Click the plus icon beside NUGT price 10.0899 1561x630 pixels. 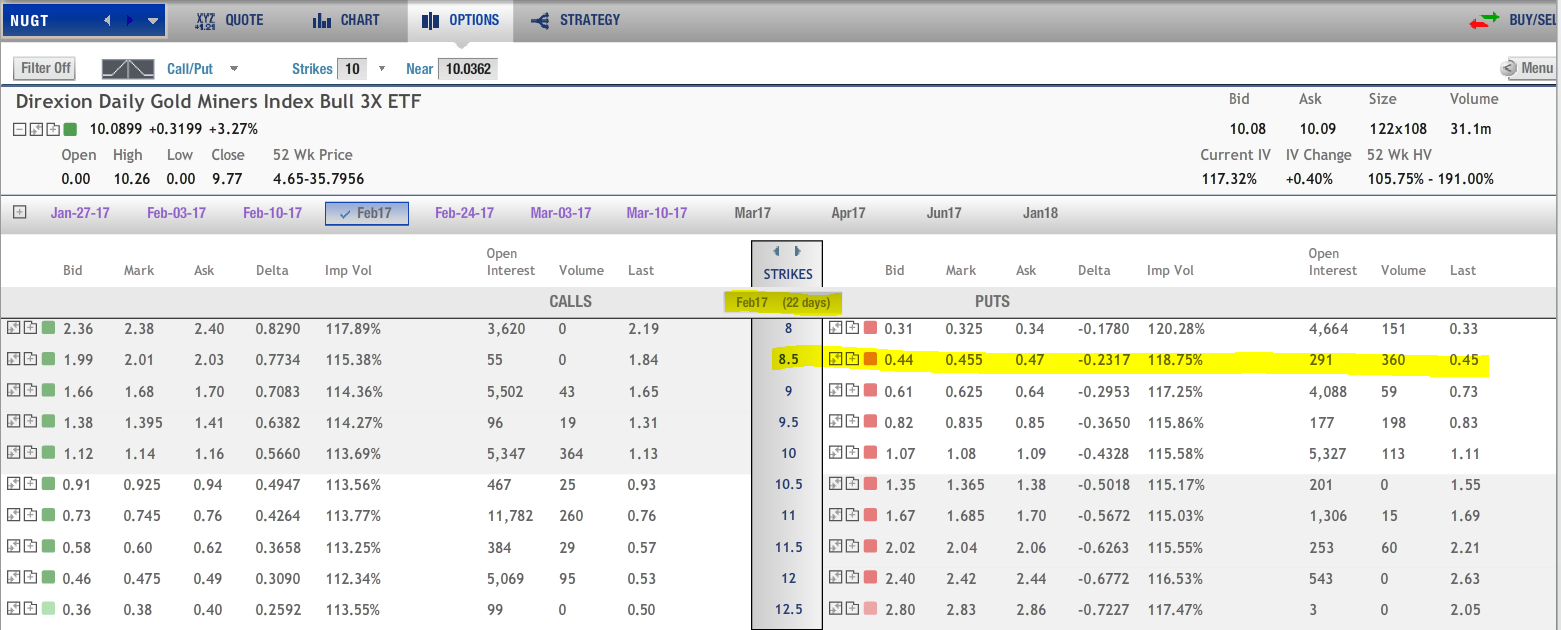(53, 129)
